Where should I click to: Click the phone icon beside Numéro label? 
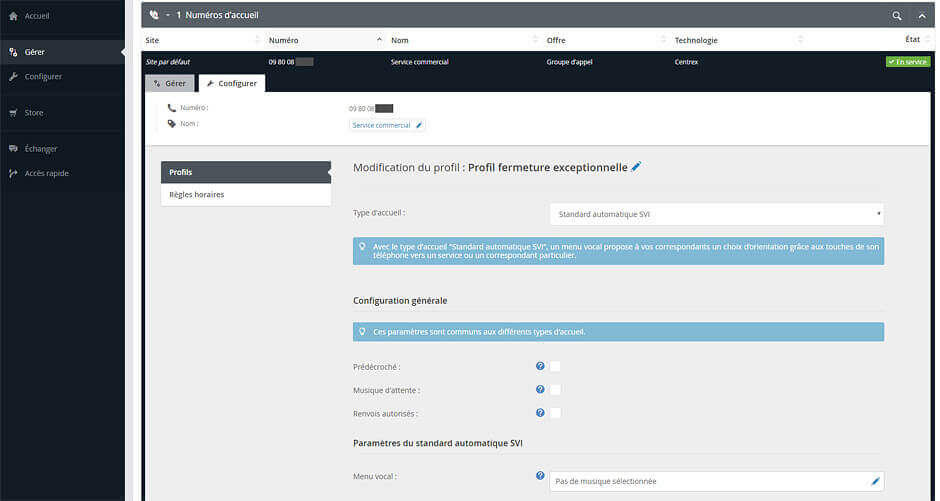coord(171,108)
